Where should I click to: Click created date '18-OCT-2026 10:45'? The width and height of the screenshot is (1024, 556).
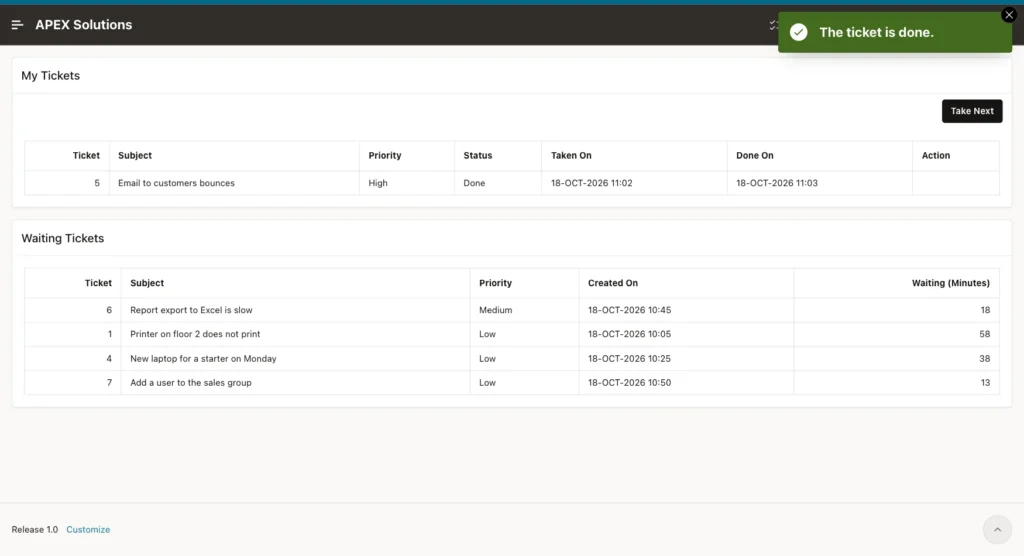tap(630, 310)
